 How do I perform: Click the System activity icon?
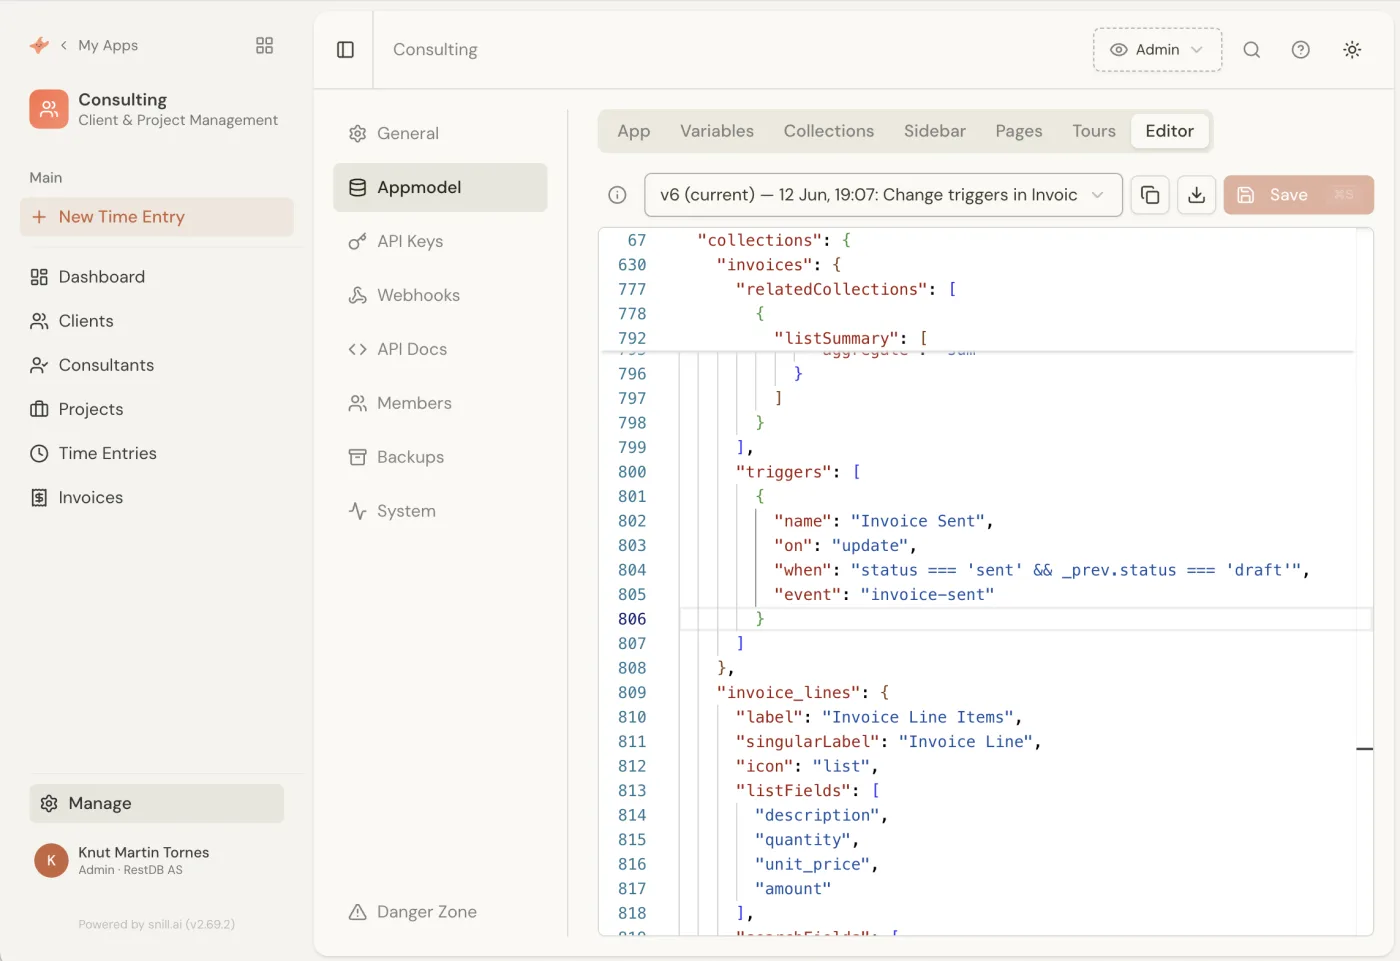(357, 511)
